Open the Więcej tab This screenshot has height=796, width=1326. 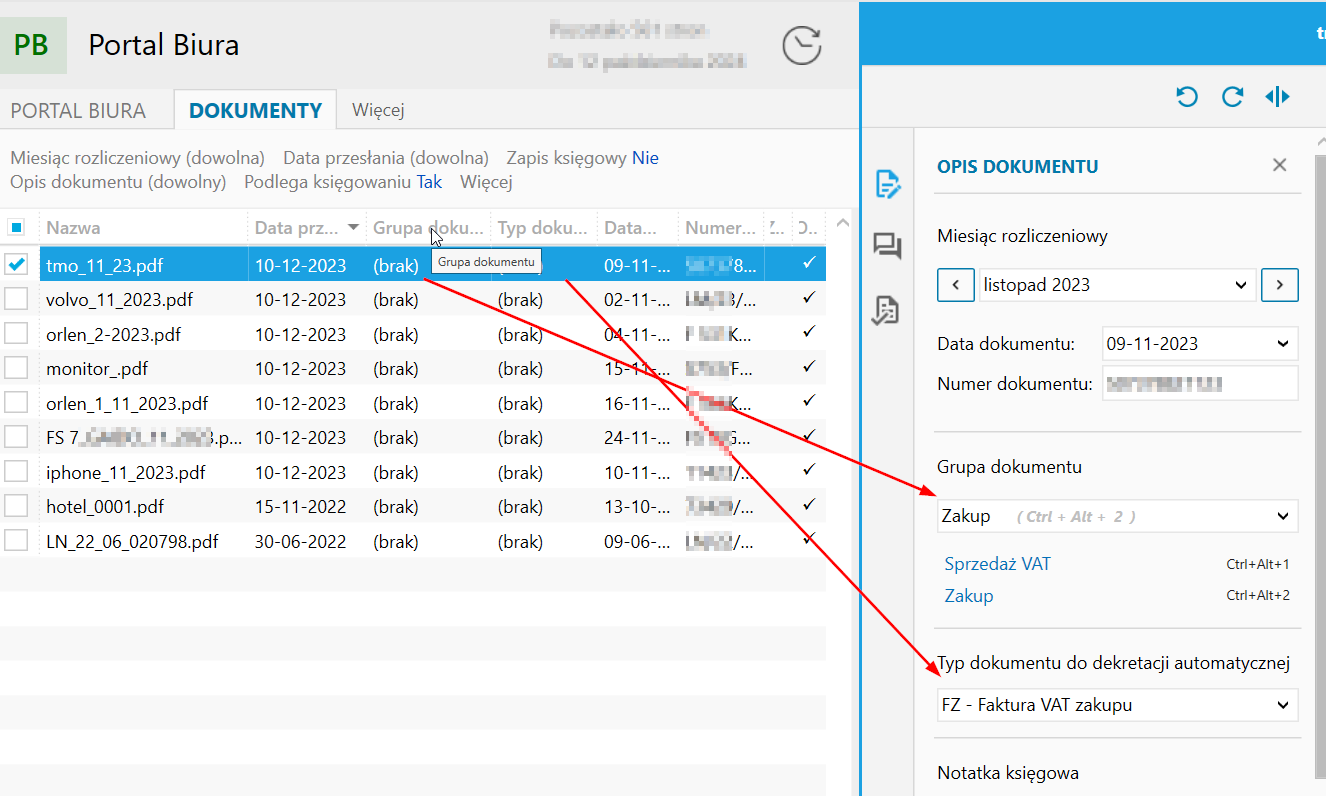(378, 110)
